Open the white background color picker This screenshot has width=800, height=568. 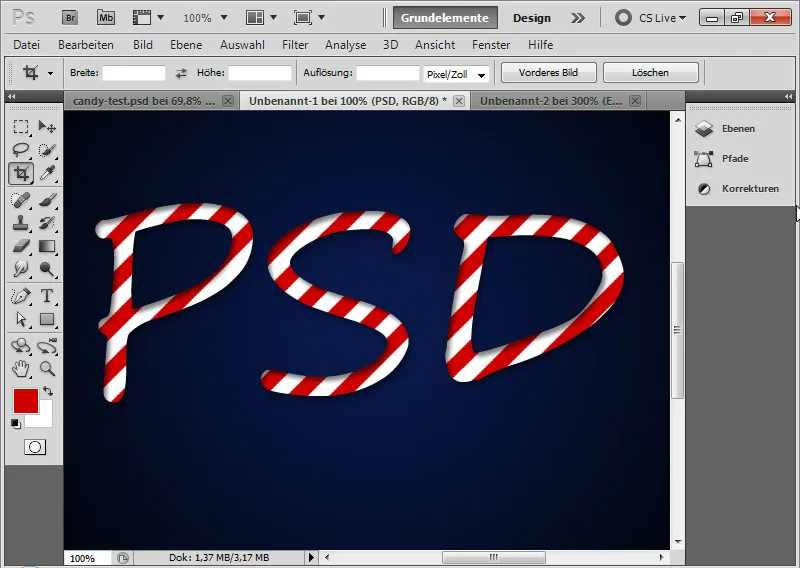click(x=45, y=419)
